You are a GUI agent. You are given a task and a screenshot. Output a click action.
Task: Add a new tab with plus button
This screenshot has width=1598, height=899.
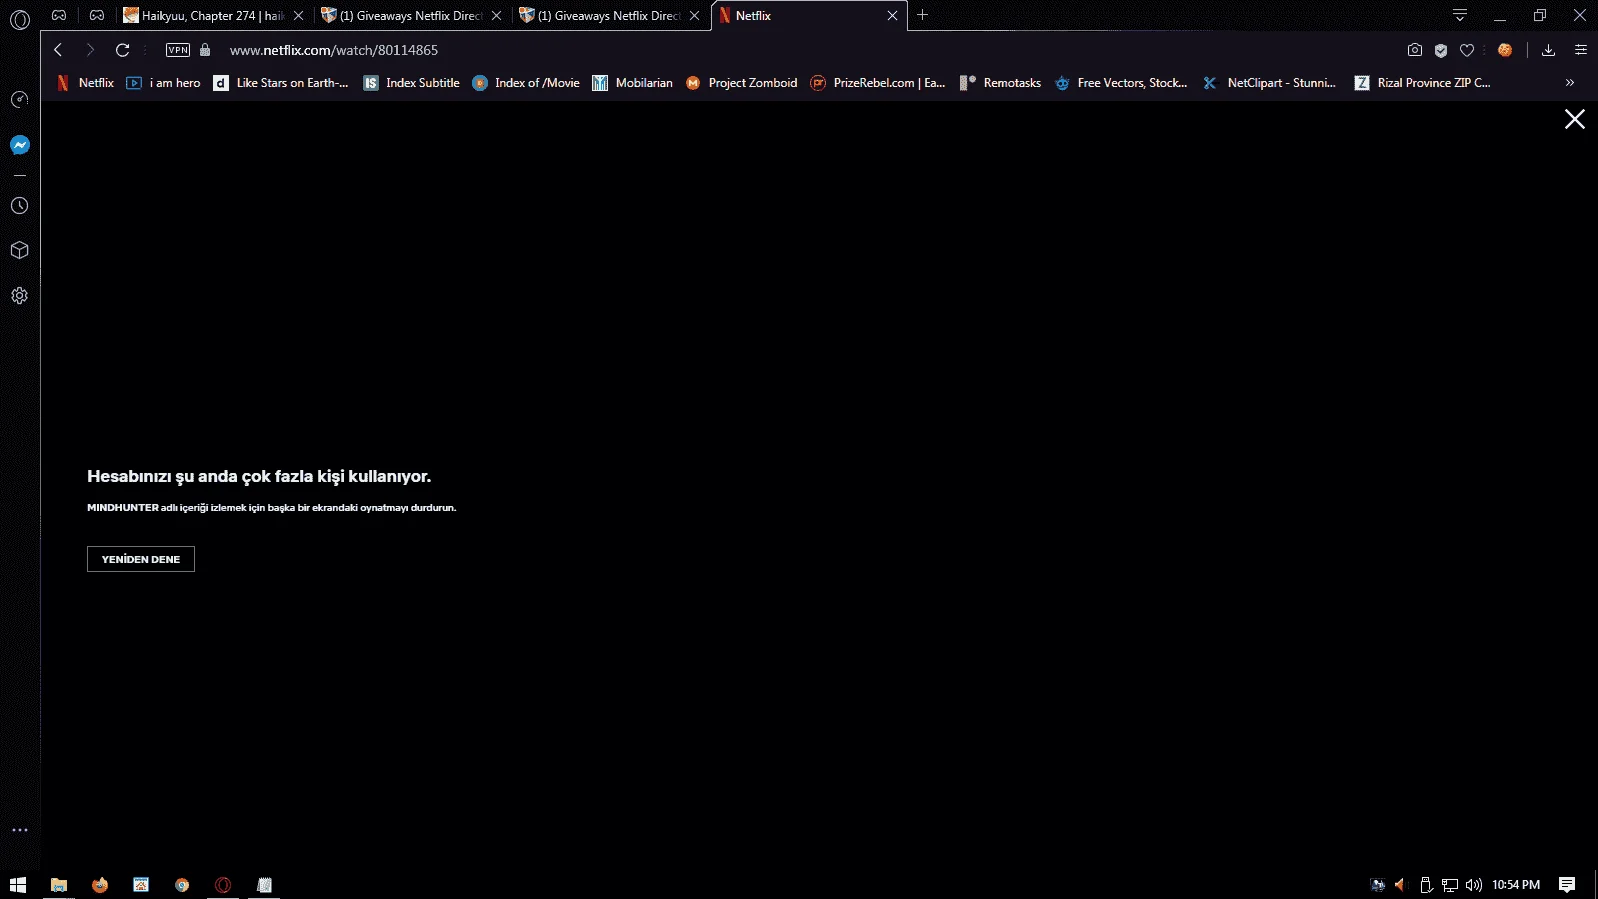923,15
